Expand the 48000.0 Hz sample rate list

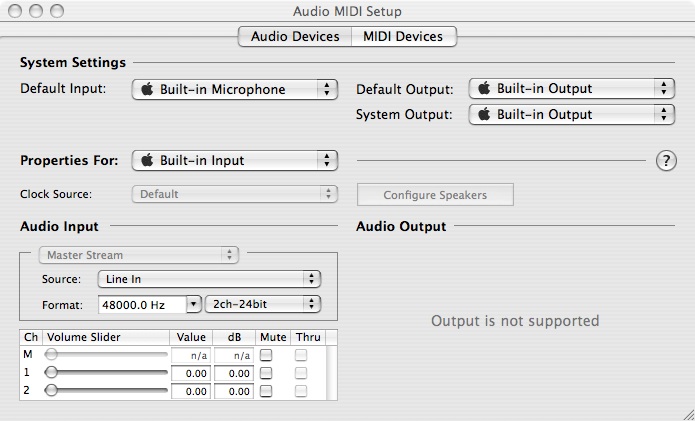pos(194,303)
